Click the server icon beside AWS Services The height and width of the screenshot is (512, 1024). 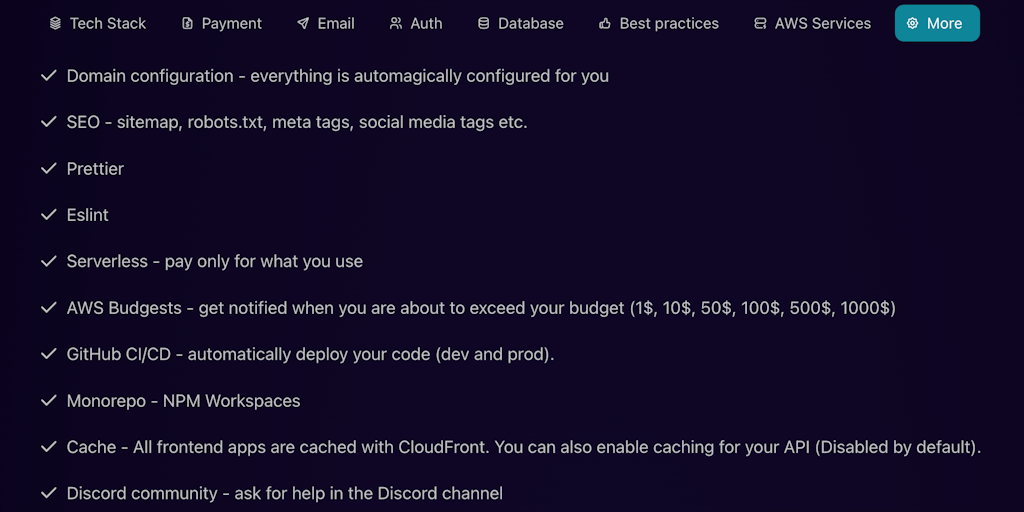760,23
